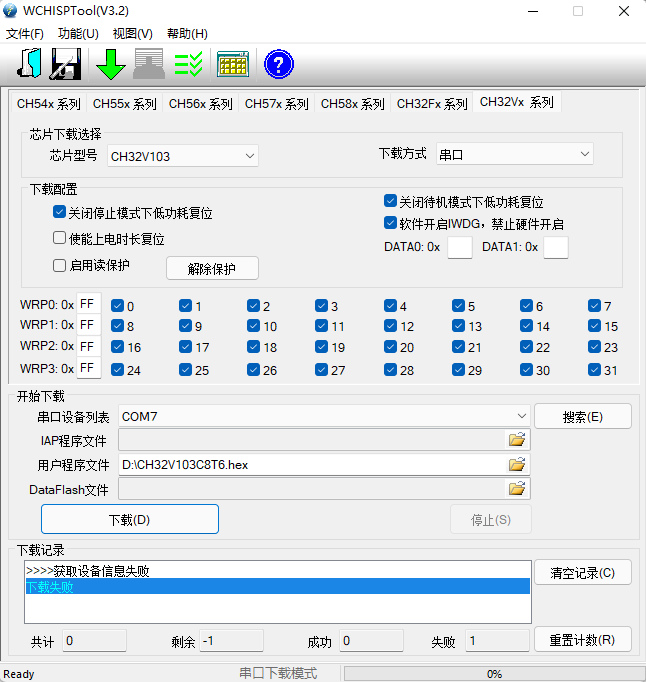Viewport: 646px width, 682px height.
Task: Click the 搜索(E) button
Action: pyautogui.click(x=582, y=417)
